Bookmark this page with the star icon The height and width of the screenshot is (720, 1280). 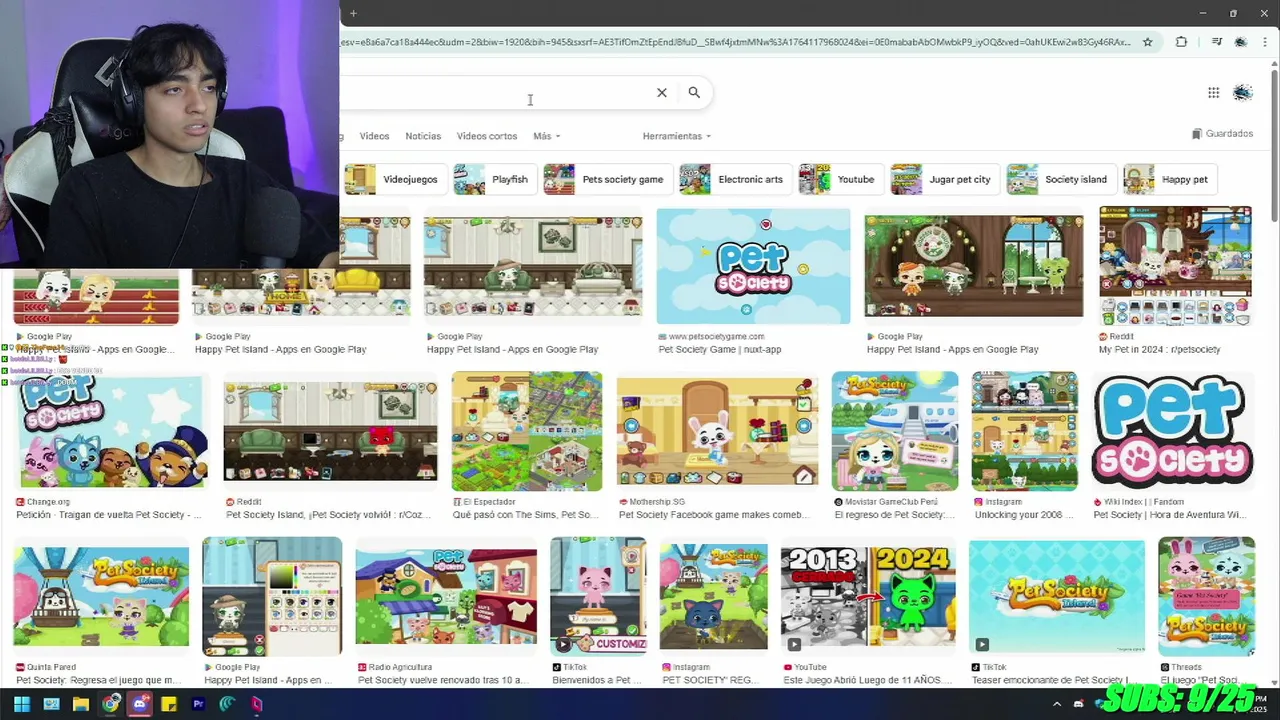(1147, 42)
